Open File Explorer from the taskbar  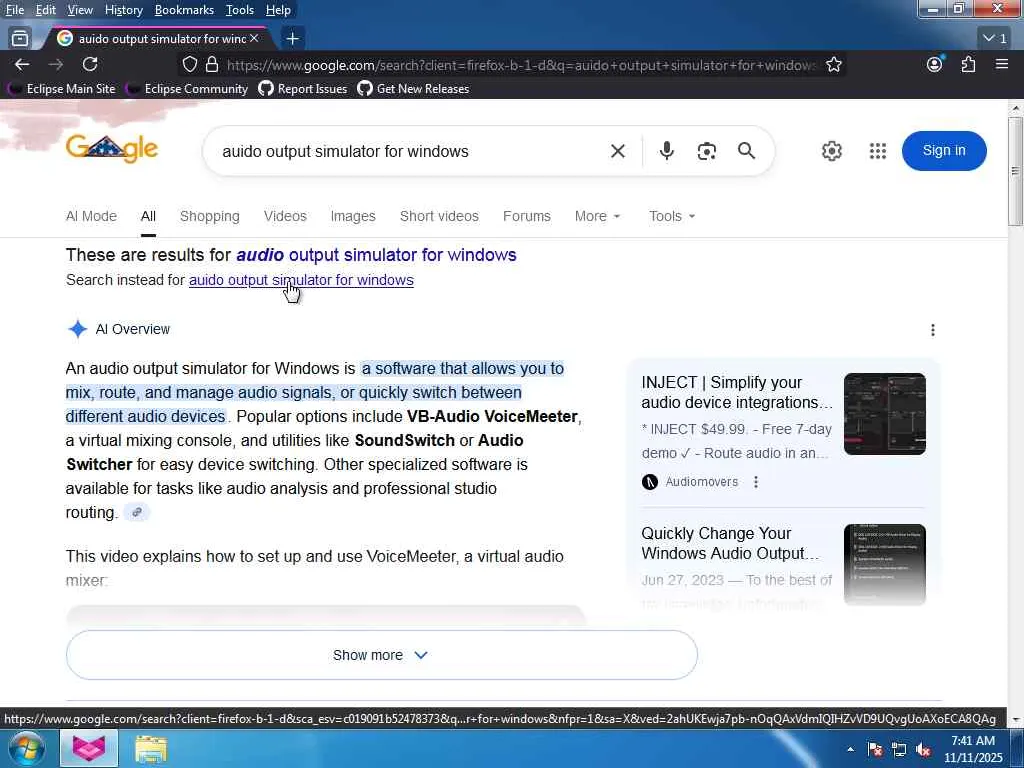click(151, 749)
